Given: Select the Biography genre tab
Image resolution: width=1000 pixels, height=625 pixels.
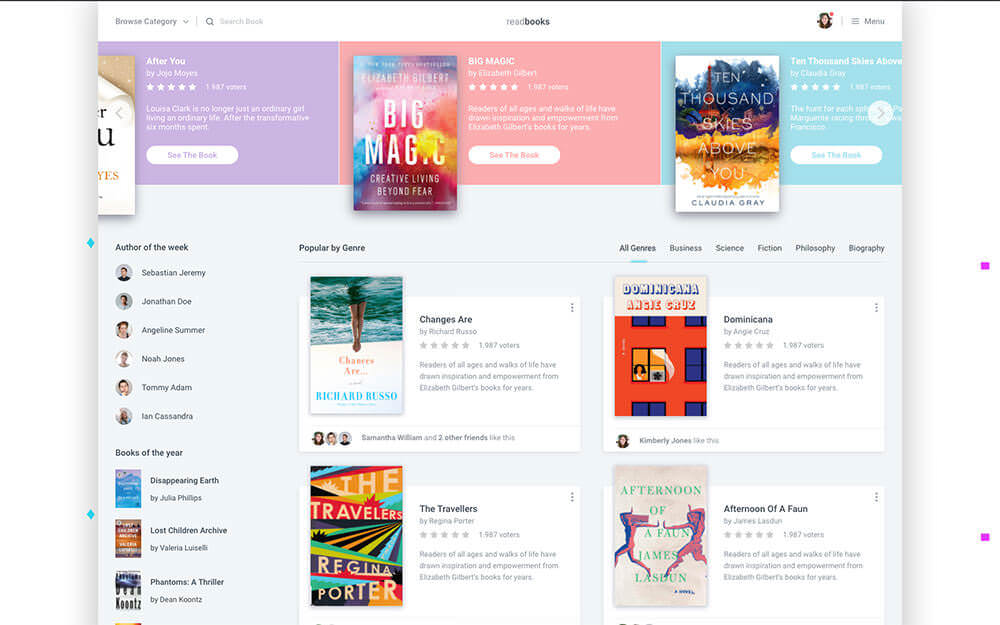Looking at the screenshot, I should point(866,248).
